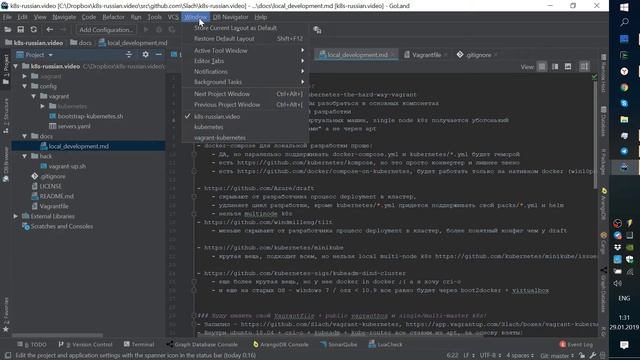
Task: Choose Previous Project Window
Action: [245, 104]
